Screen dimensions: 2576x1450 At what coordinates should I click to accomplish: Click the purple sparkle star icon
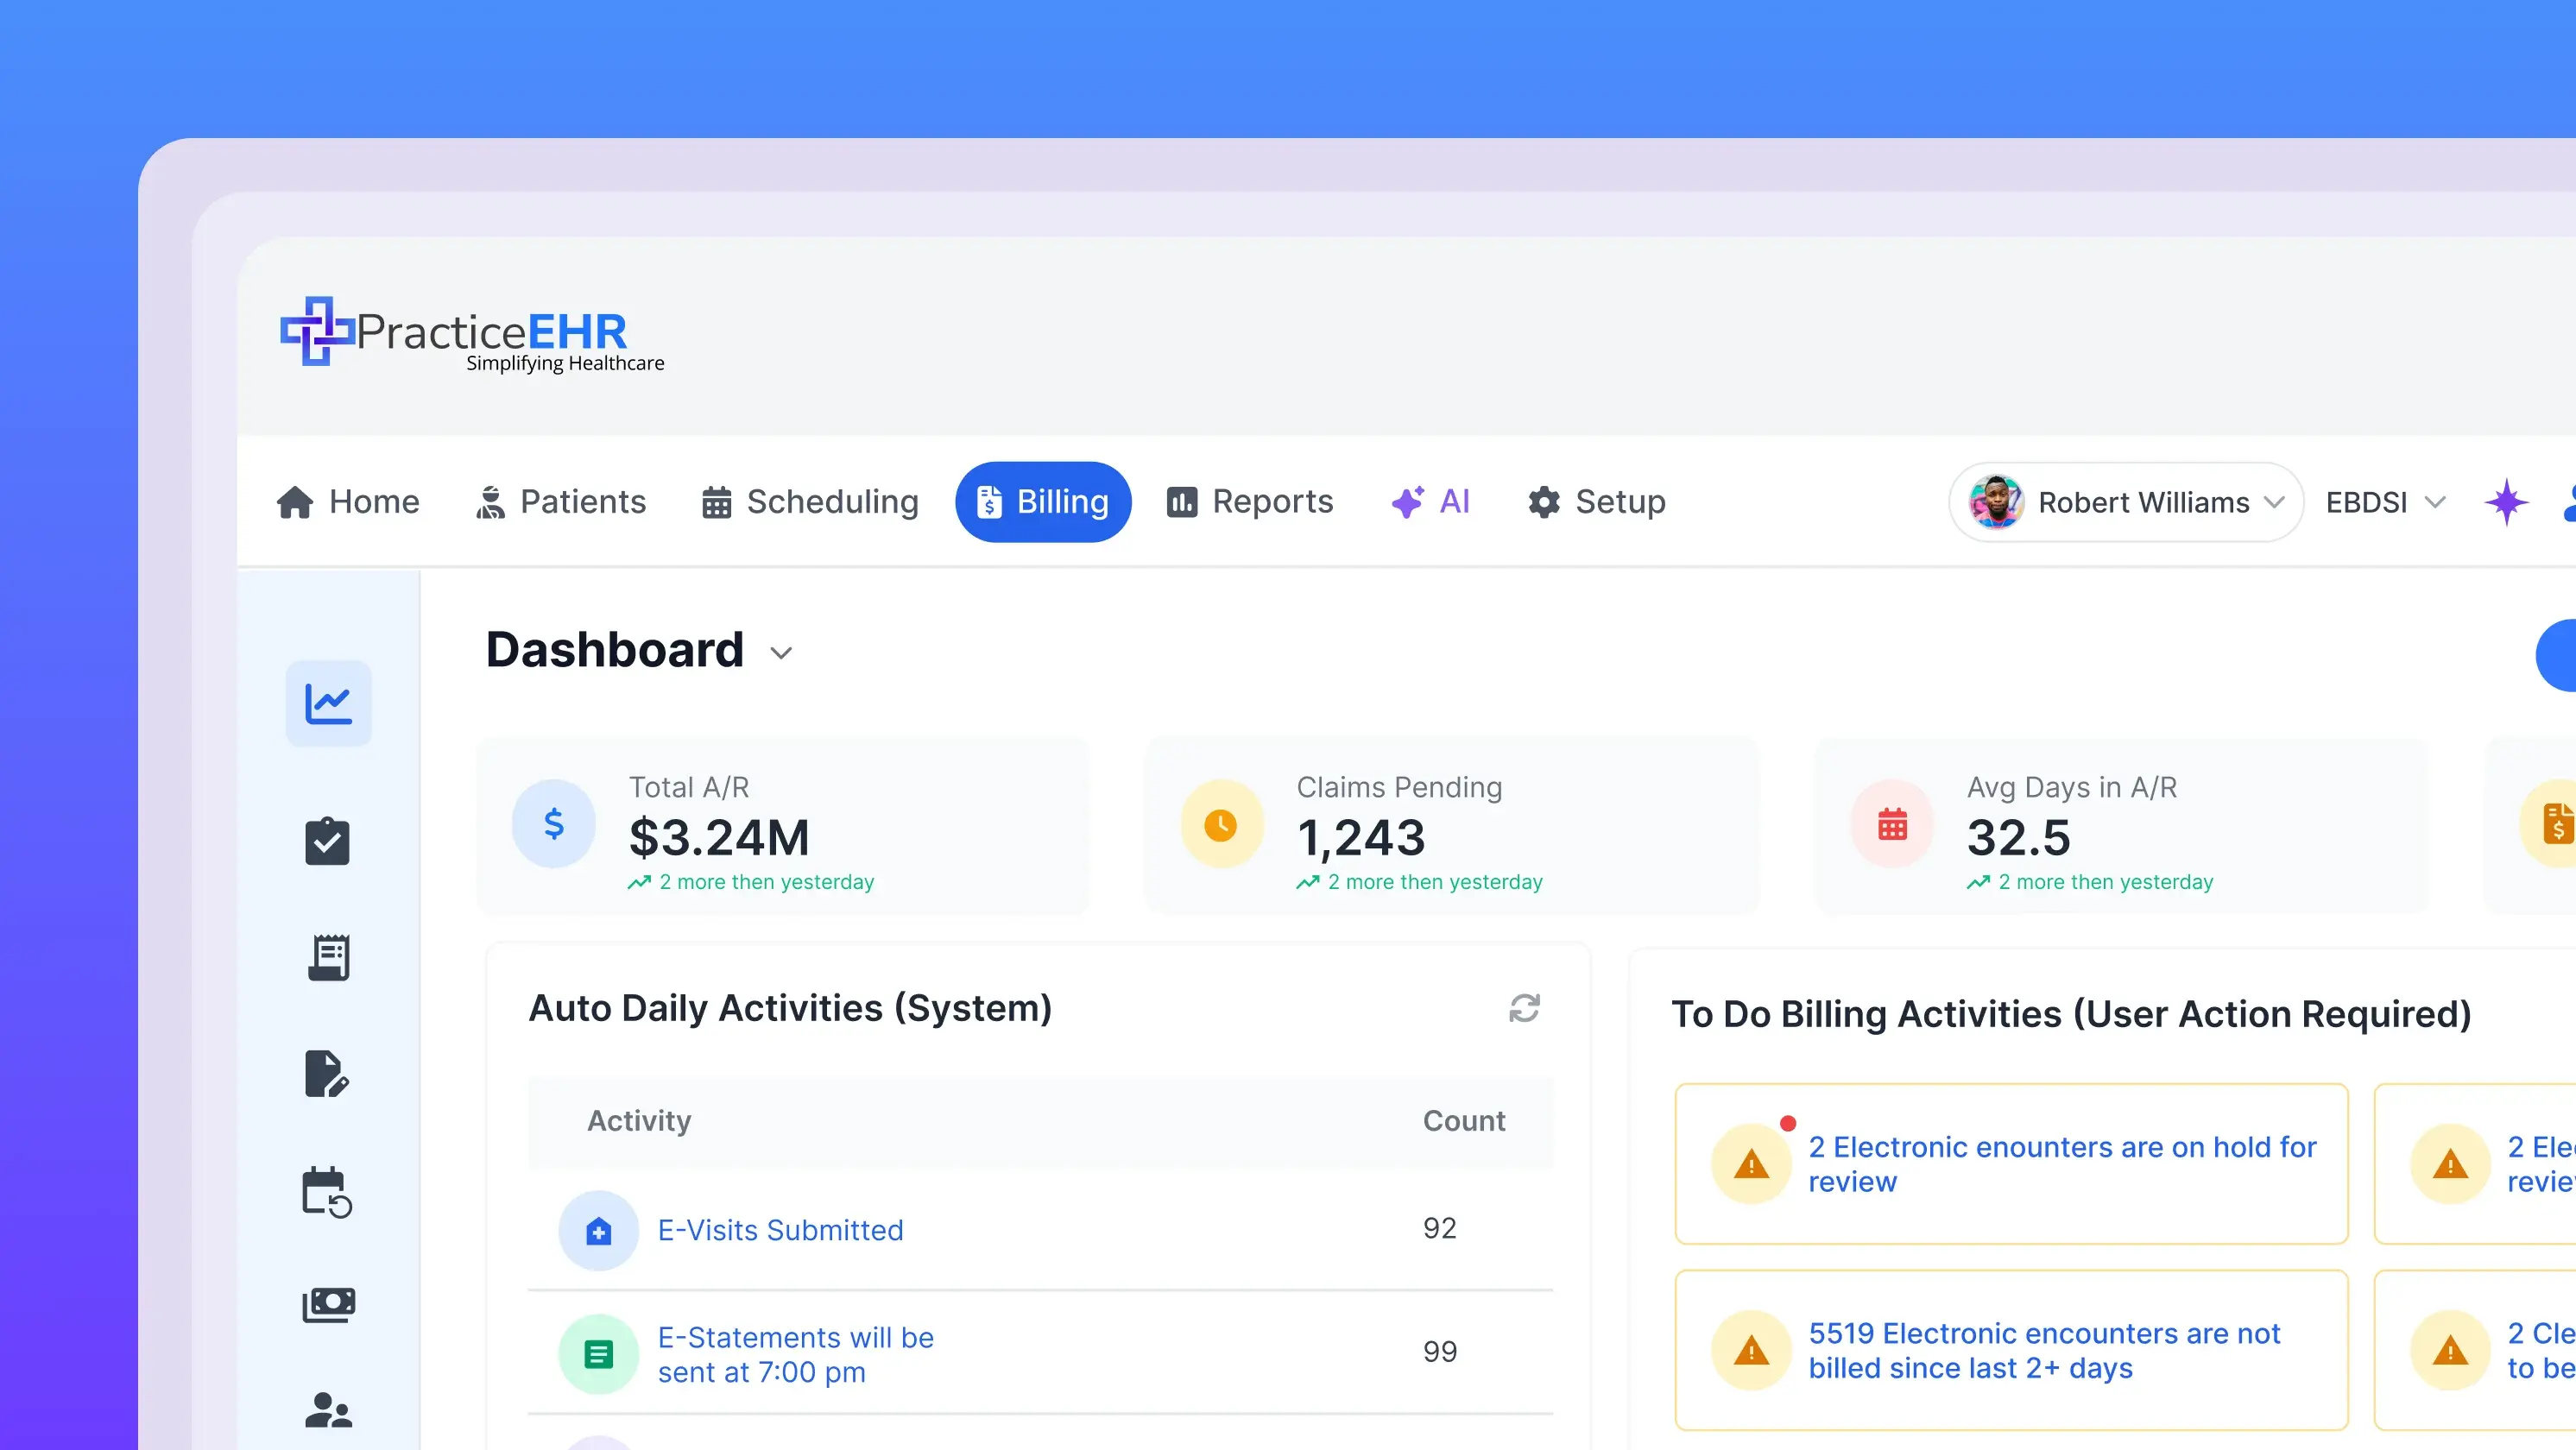(2506, 502)
